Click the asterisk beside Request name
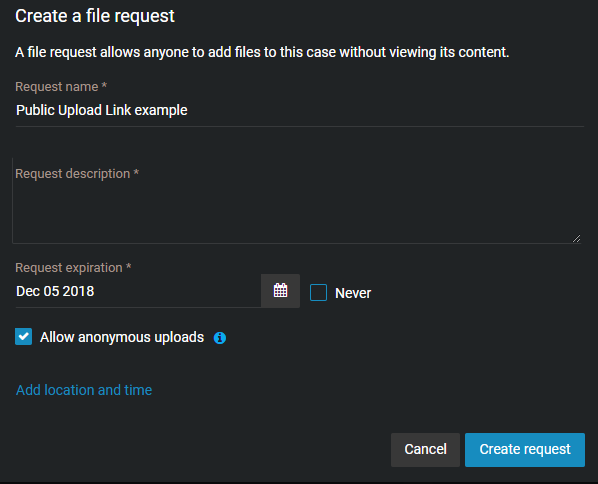 (104, 85)
